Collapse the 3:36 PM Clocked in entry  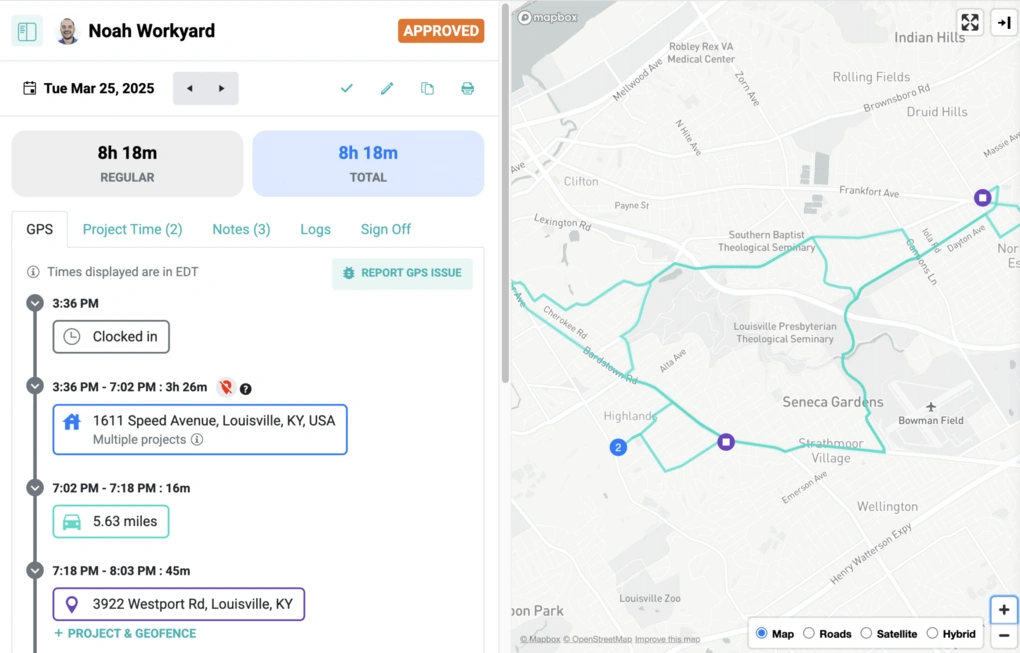point(35,303)
